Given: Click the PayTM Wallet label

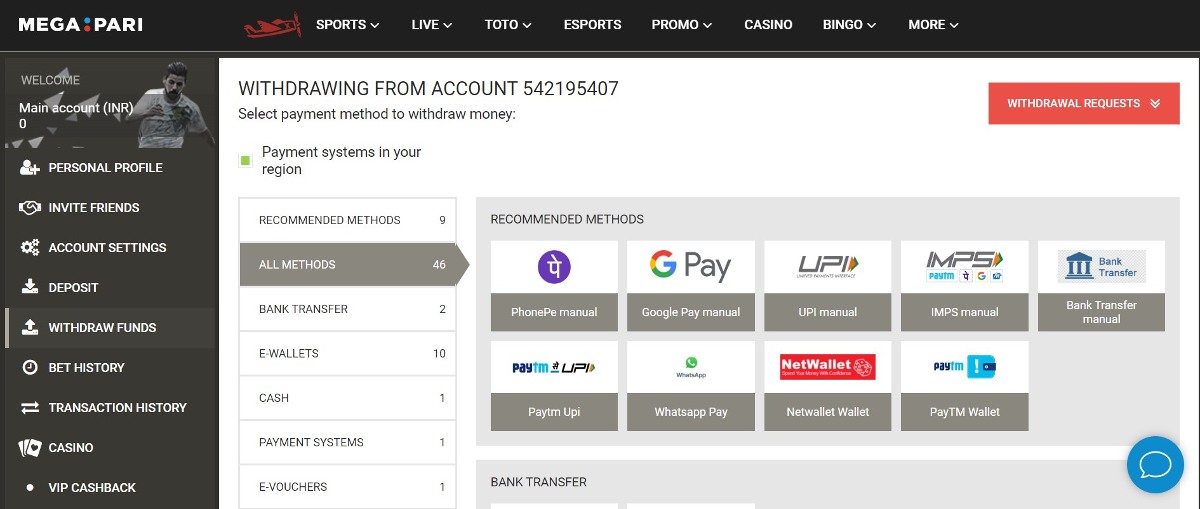Looking at the screenshot, I should point(964,412).
